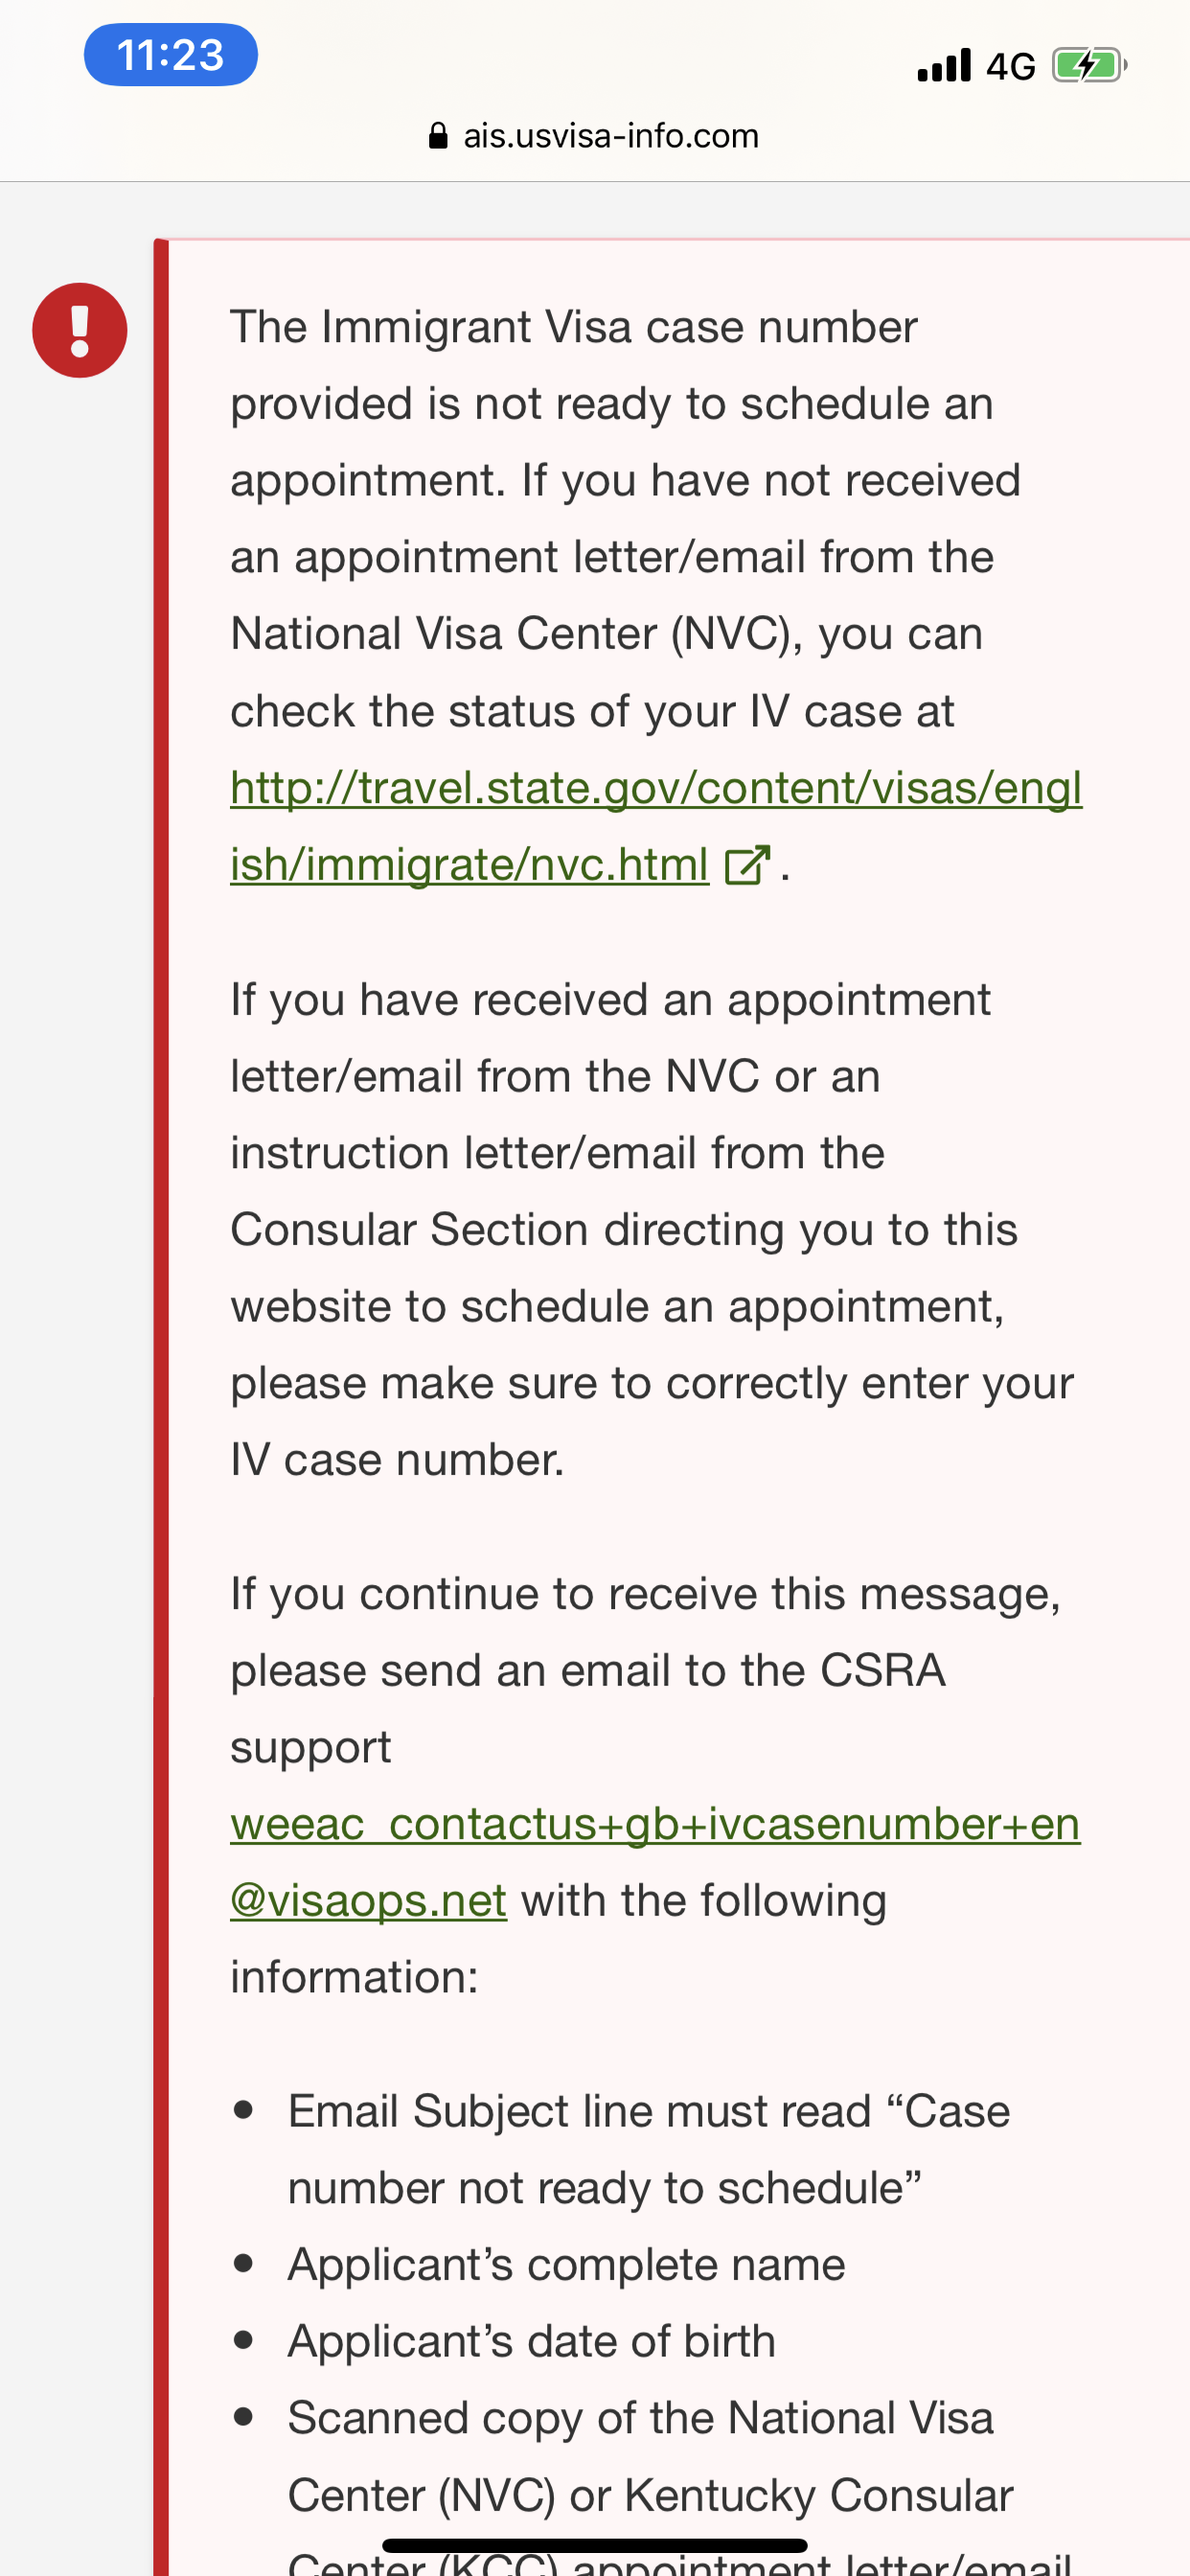Screen dimensions: 1190x2576
Task: Tap the home indicator bar at bottom
Action: [595, 2545]
